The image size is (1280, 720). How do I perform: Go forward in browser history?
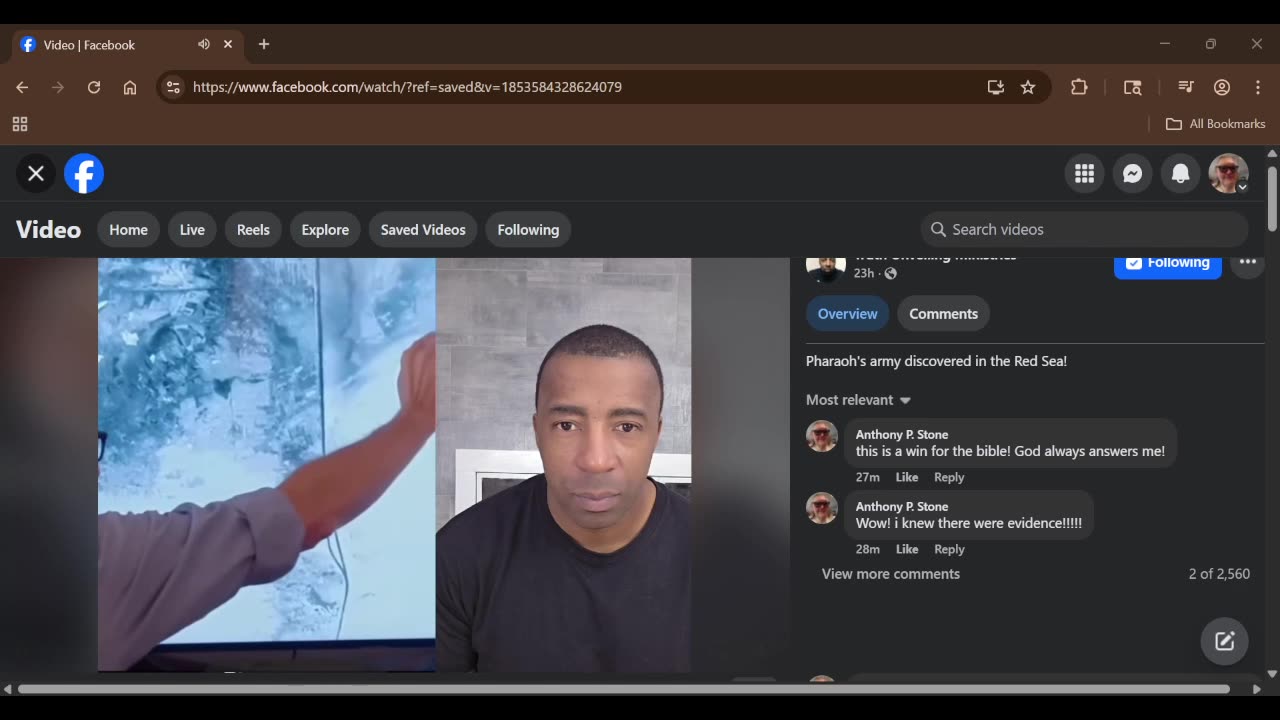point(58,87)
